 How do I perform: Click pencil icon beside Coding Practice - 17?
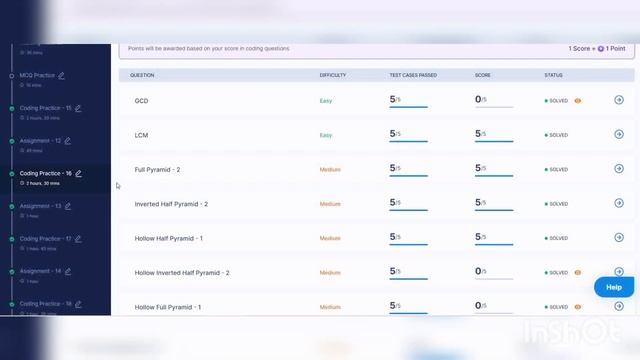pyautogui.click(x=78, y=239)
